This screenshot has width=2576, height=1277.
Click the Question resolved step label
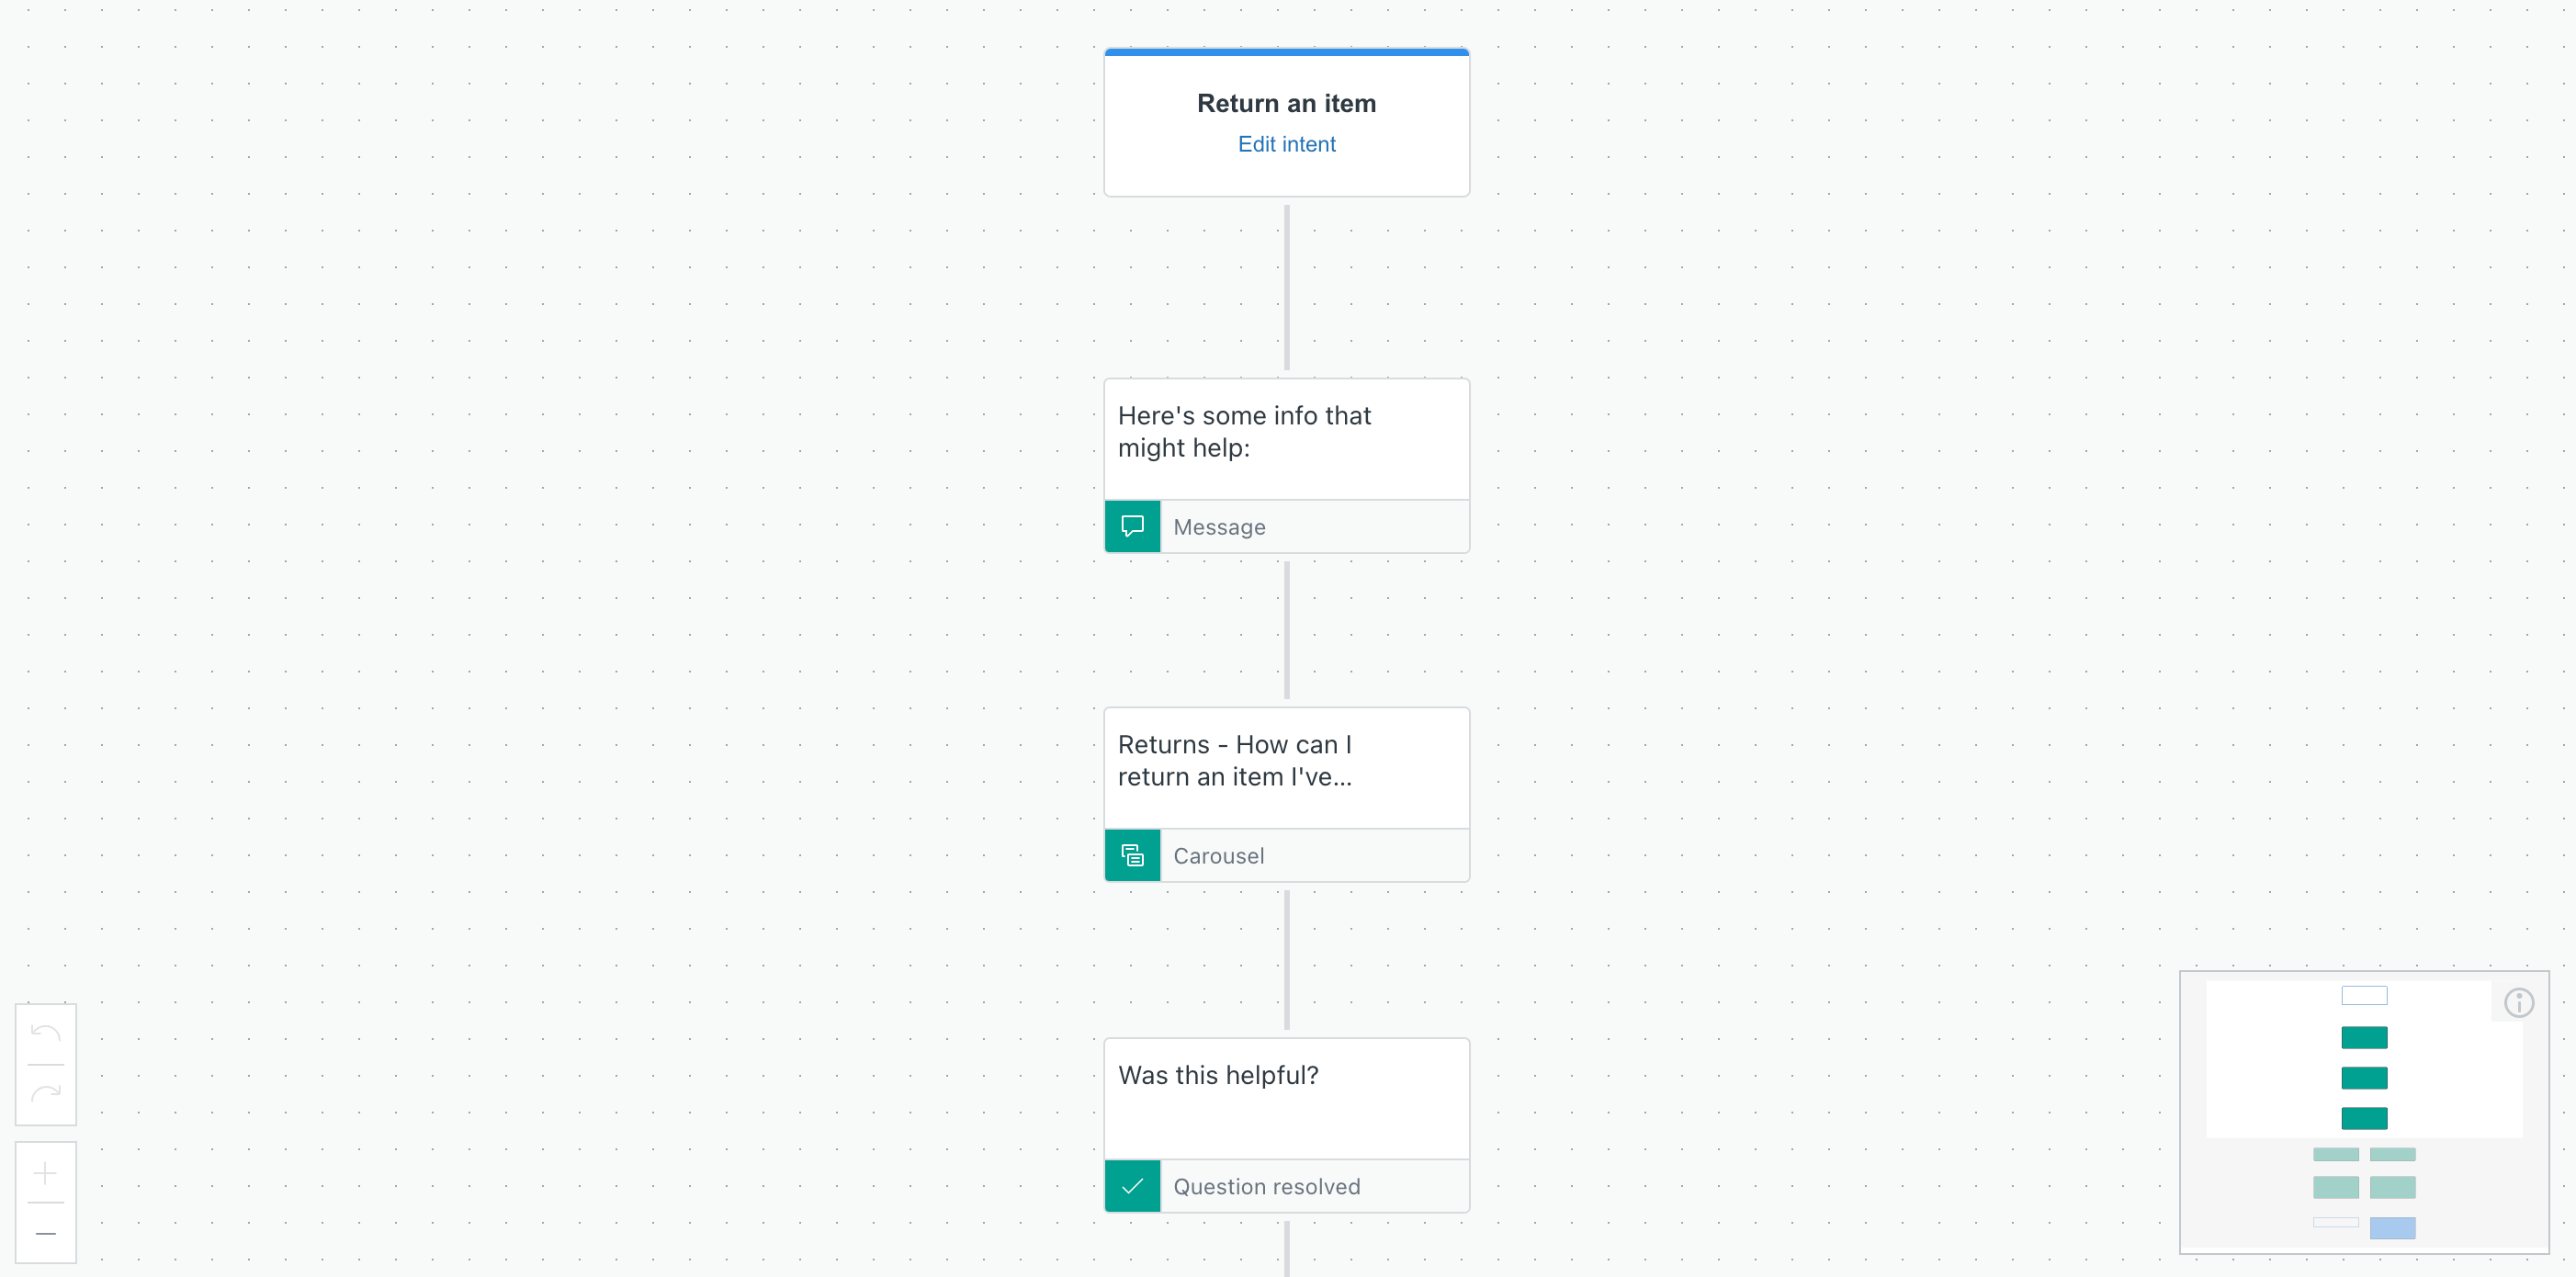pyautogui.click(x=1266, y=1186)
